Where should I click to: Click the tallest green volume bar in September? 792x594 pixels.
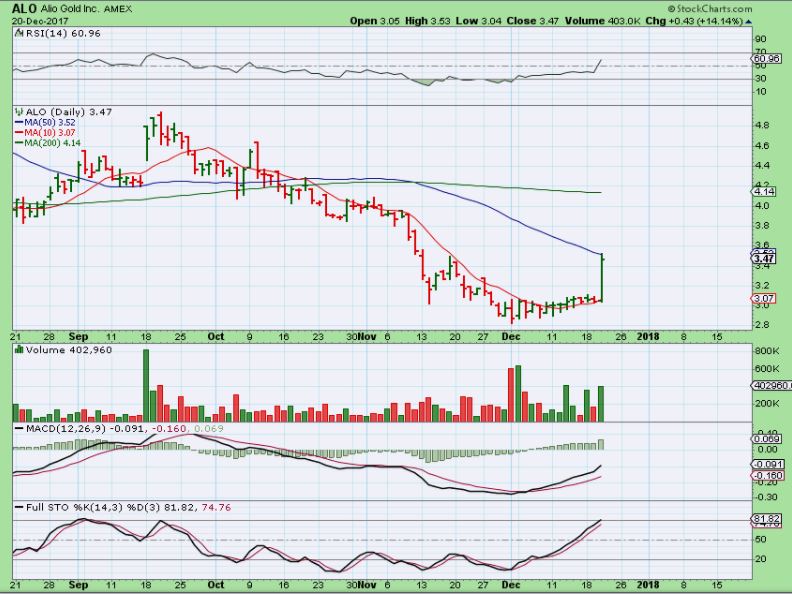(x=146, y=385)
